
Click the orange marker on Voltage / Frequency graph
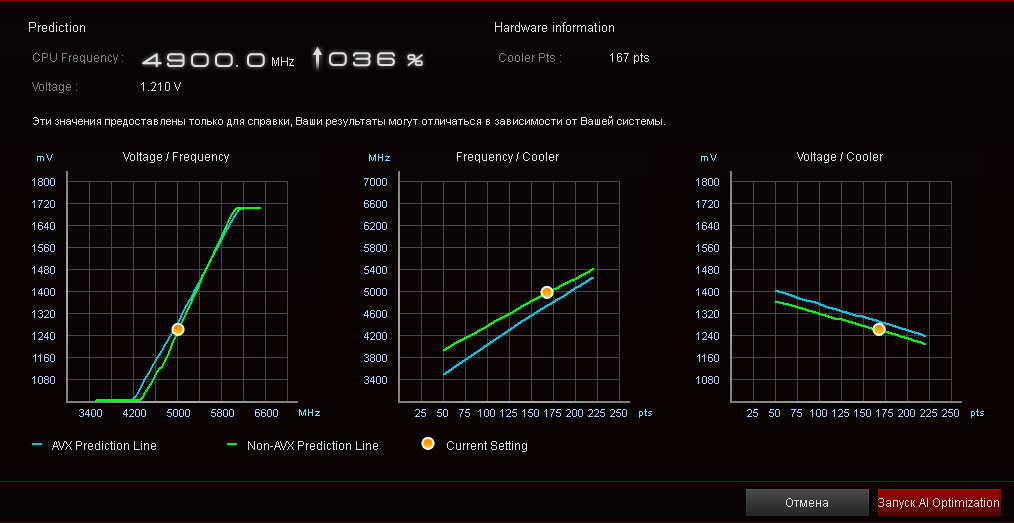[178, 330]
